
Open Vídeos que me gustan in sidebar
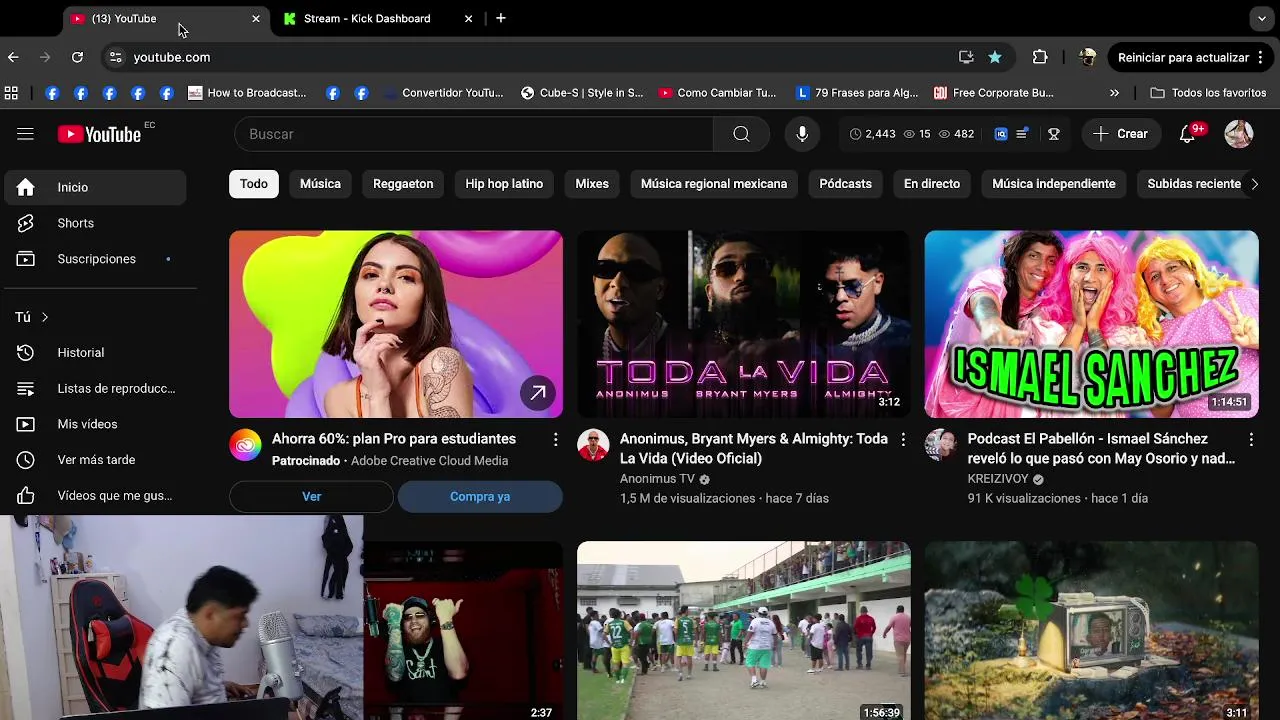point(95,496)
